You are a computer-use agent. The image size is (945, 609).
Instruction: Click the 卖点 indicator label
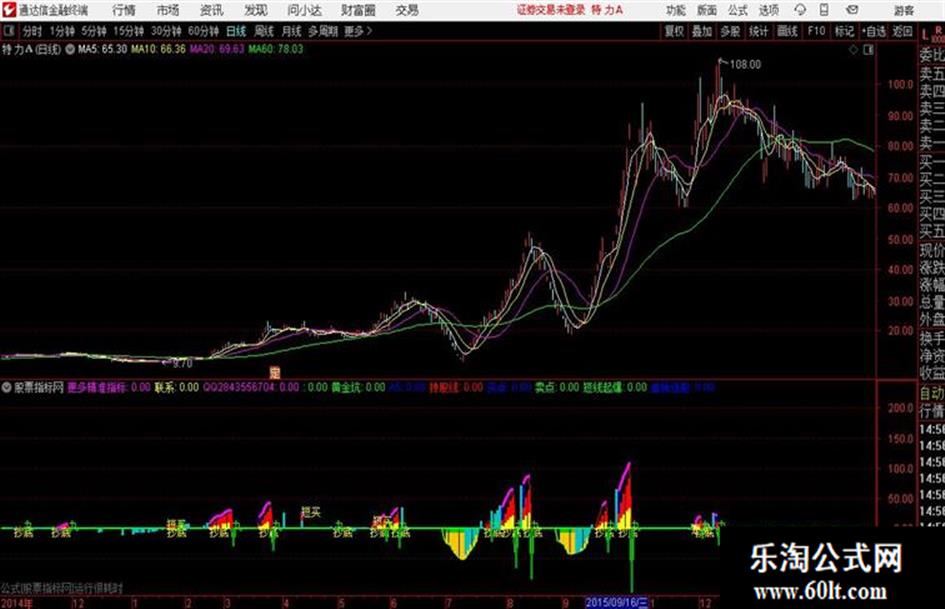[x=545, y=388]
